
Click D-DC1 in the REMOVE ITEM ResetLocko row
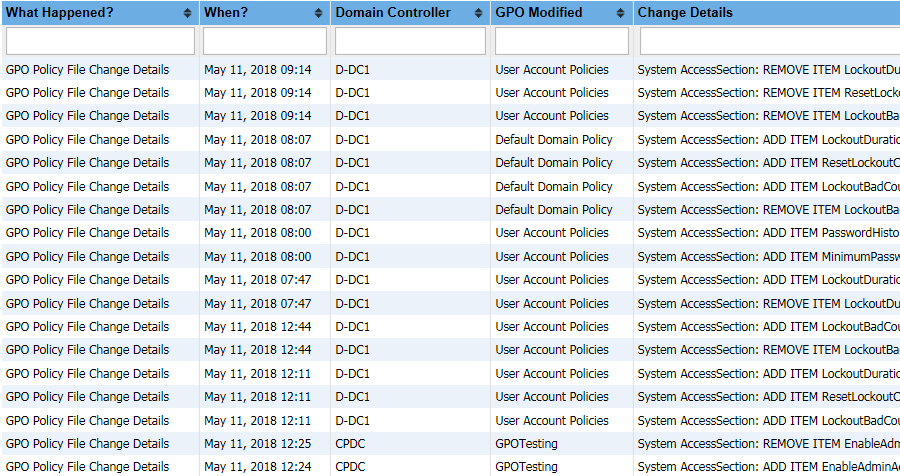pos(352,93)
